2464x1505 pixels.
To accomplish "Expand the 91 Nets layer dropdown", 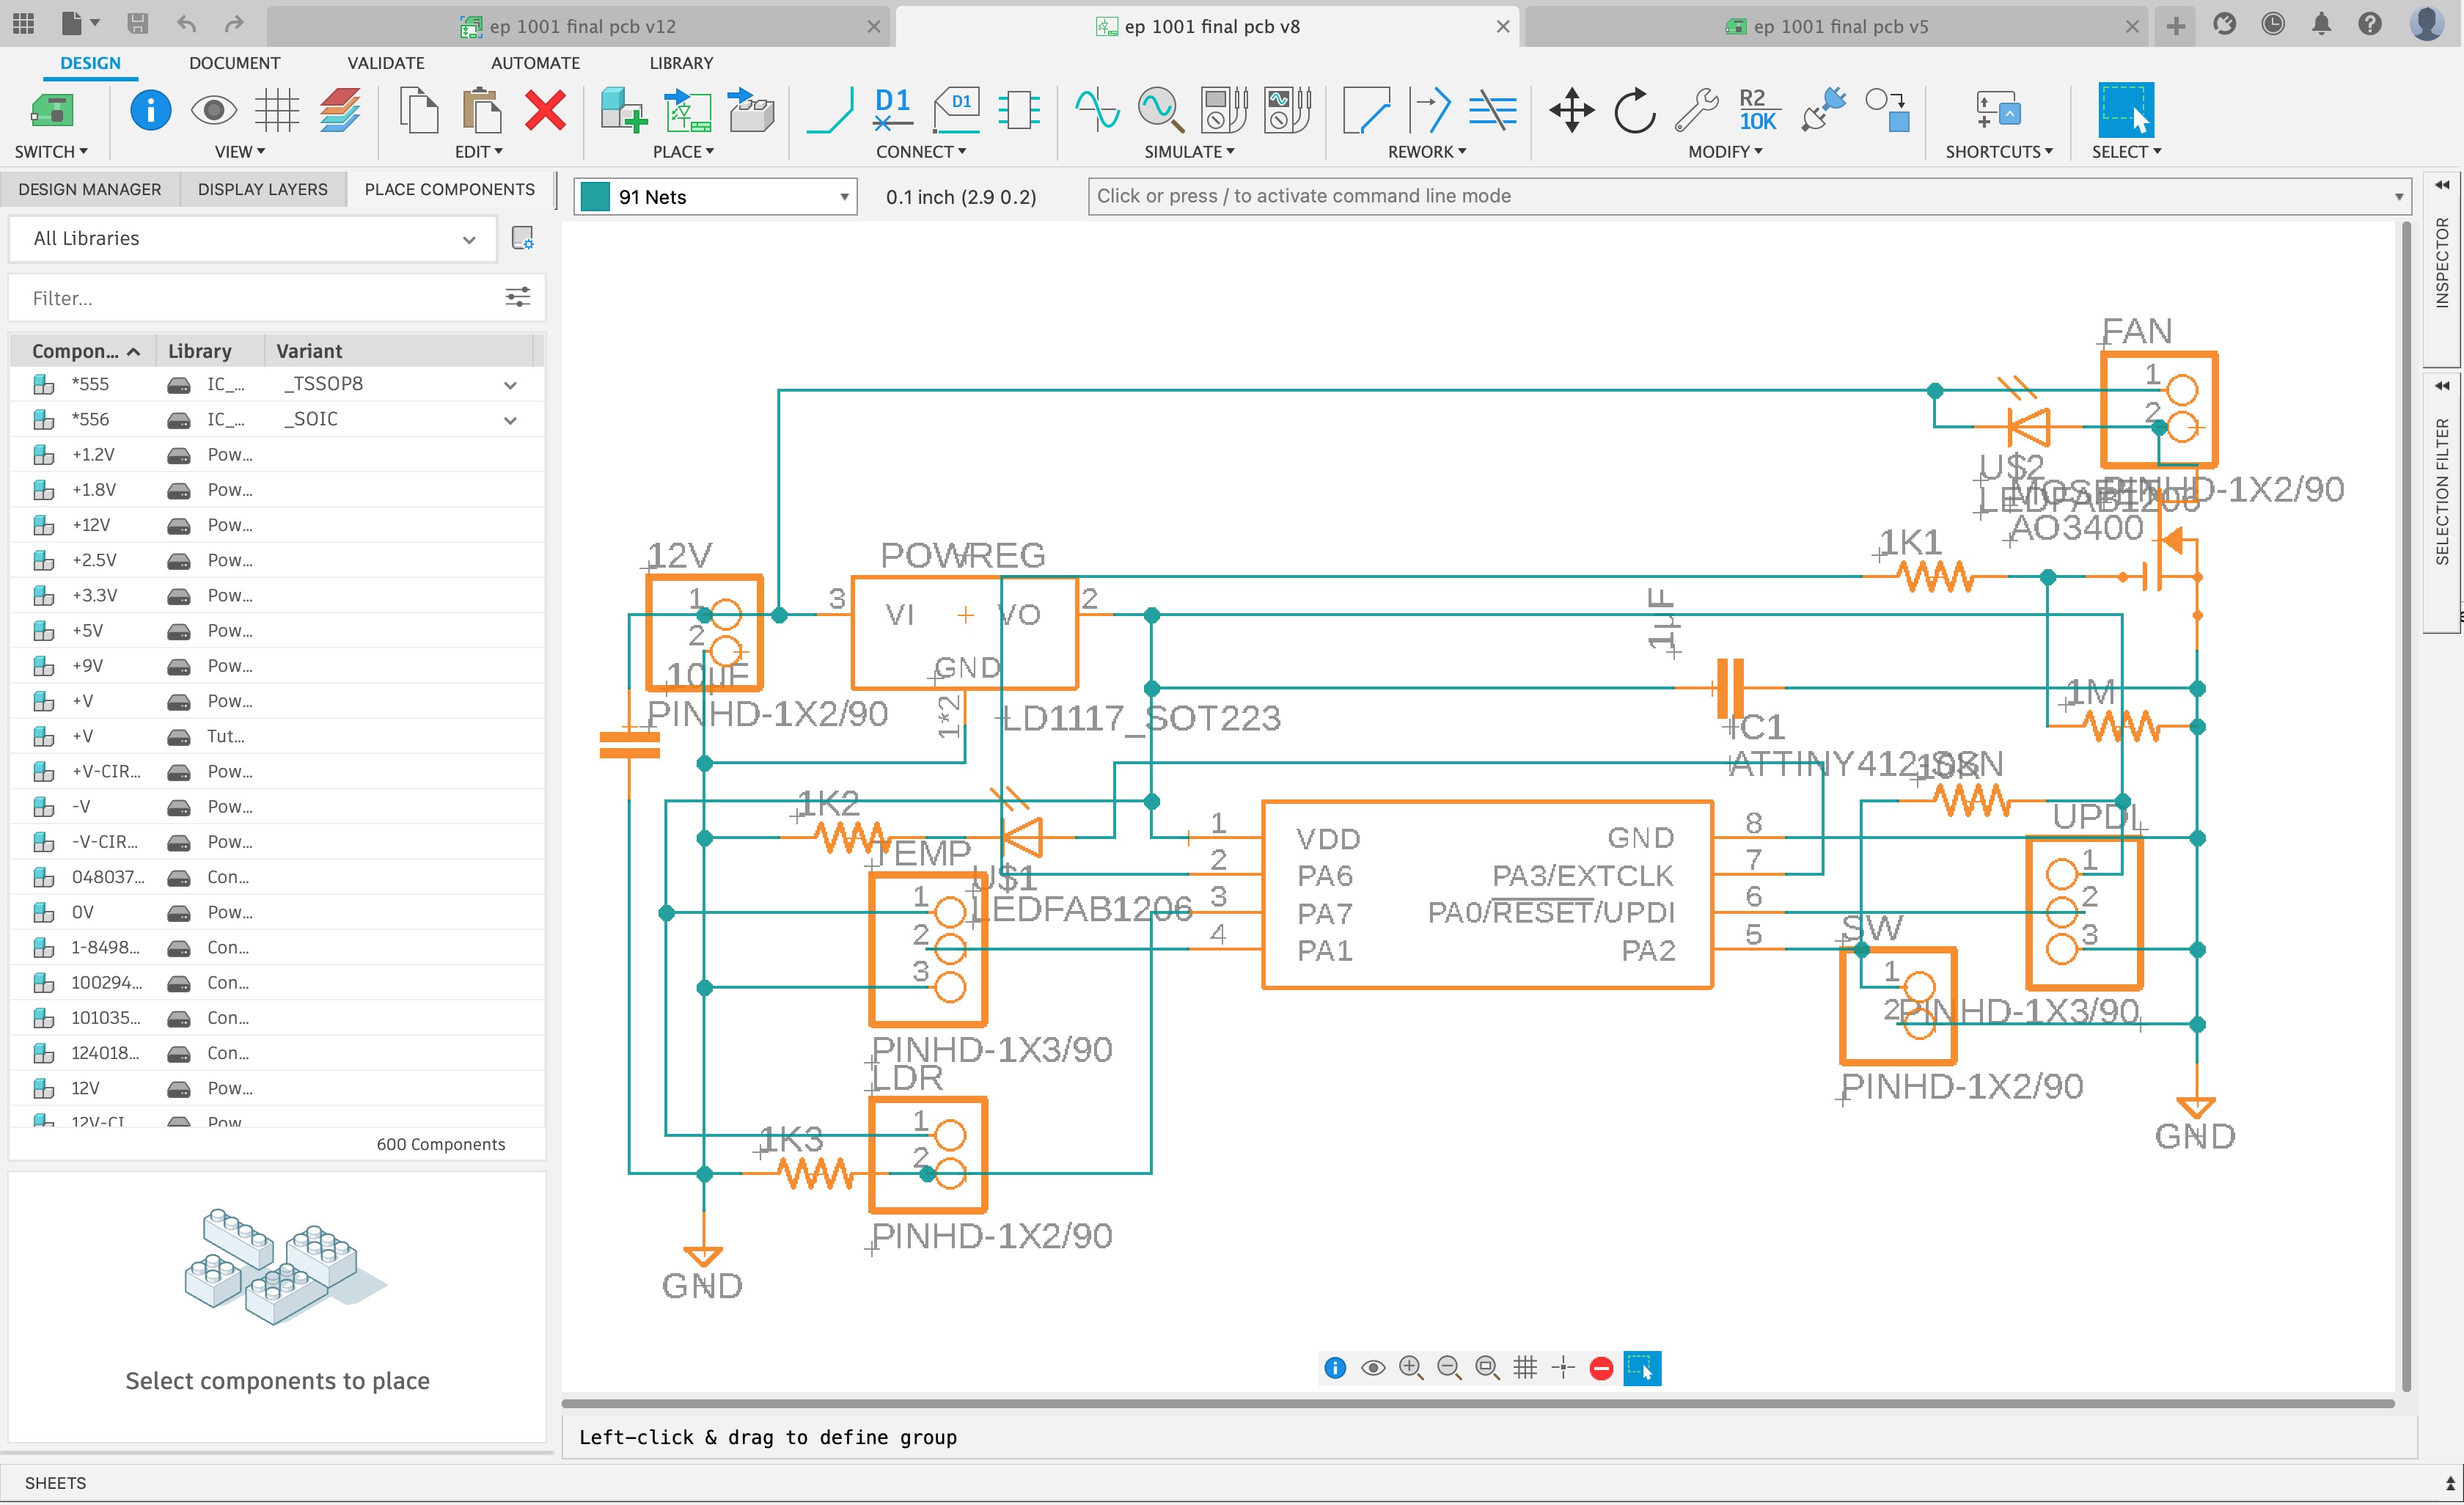I will tap(844, 197).
